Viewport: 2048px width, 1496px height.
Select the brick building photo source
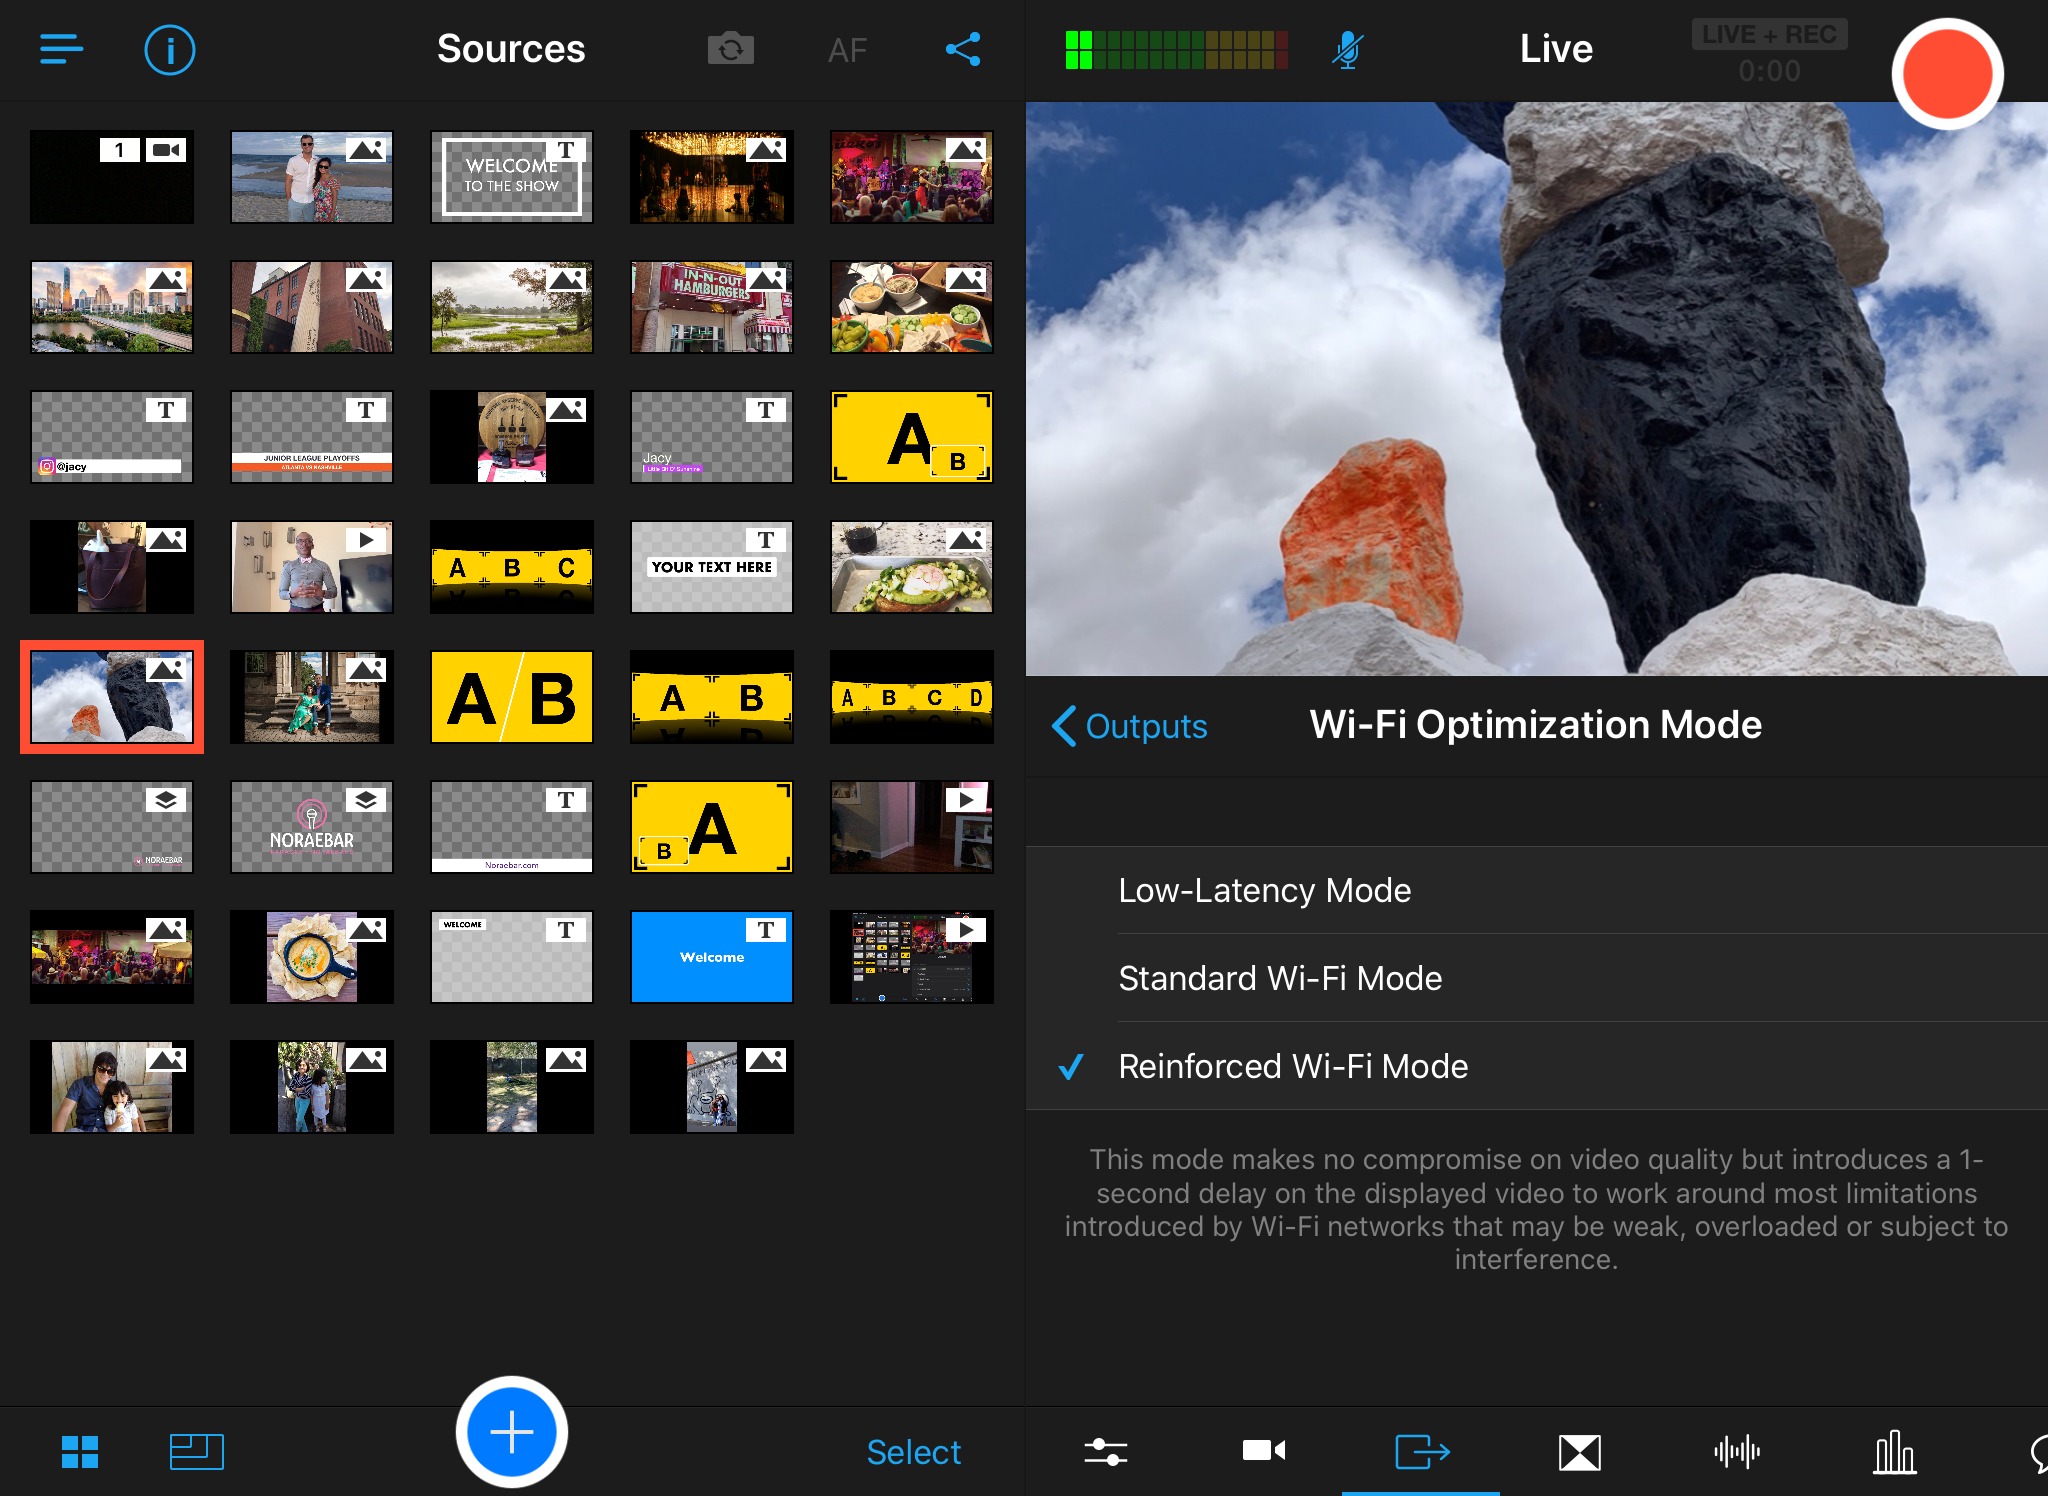312,307
